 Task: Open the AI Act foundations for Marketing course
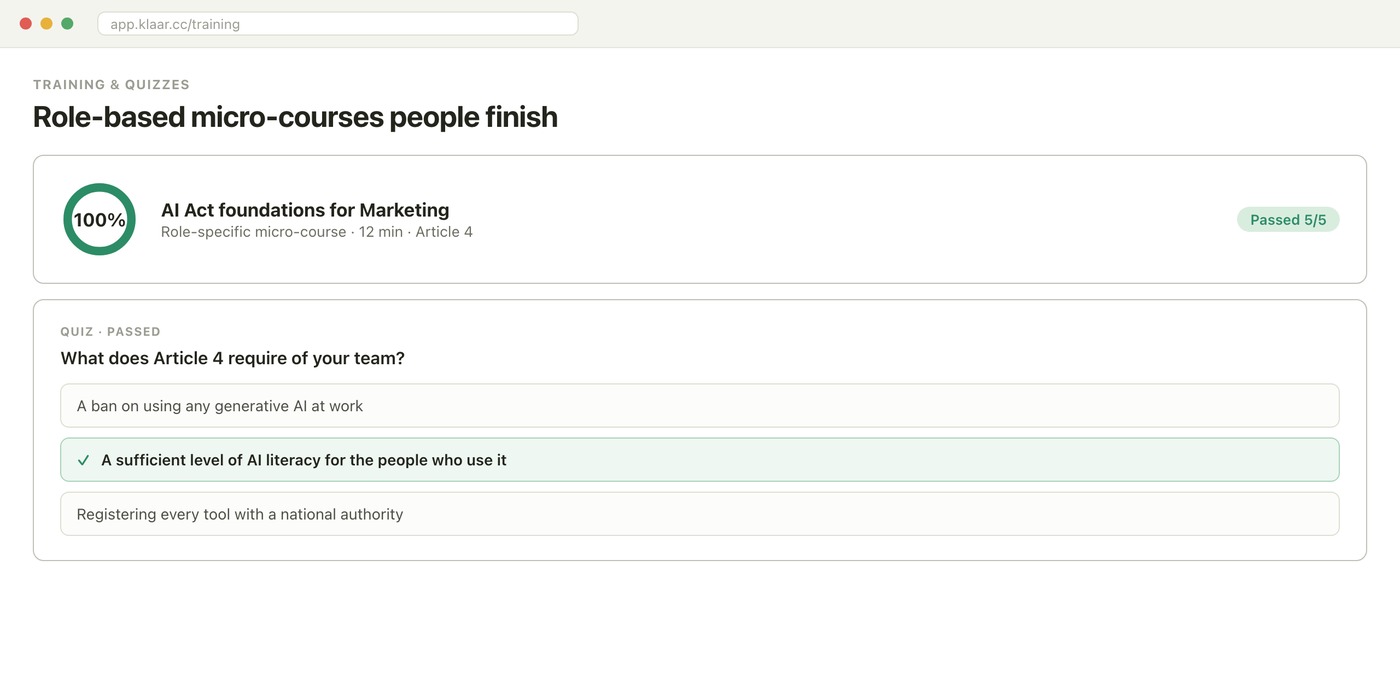point(305,210)
